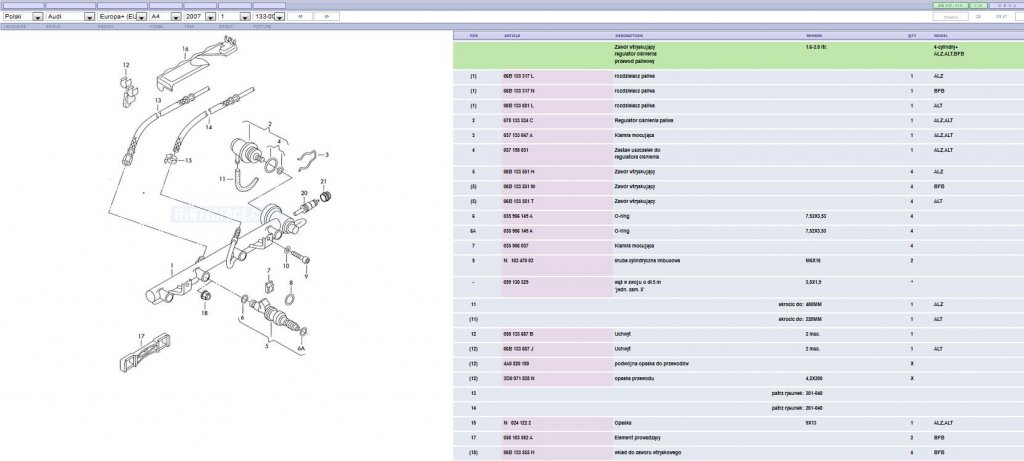Open the 2007 year dropdown
The image size is (1024, 461).
tap(210, 16)
